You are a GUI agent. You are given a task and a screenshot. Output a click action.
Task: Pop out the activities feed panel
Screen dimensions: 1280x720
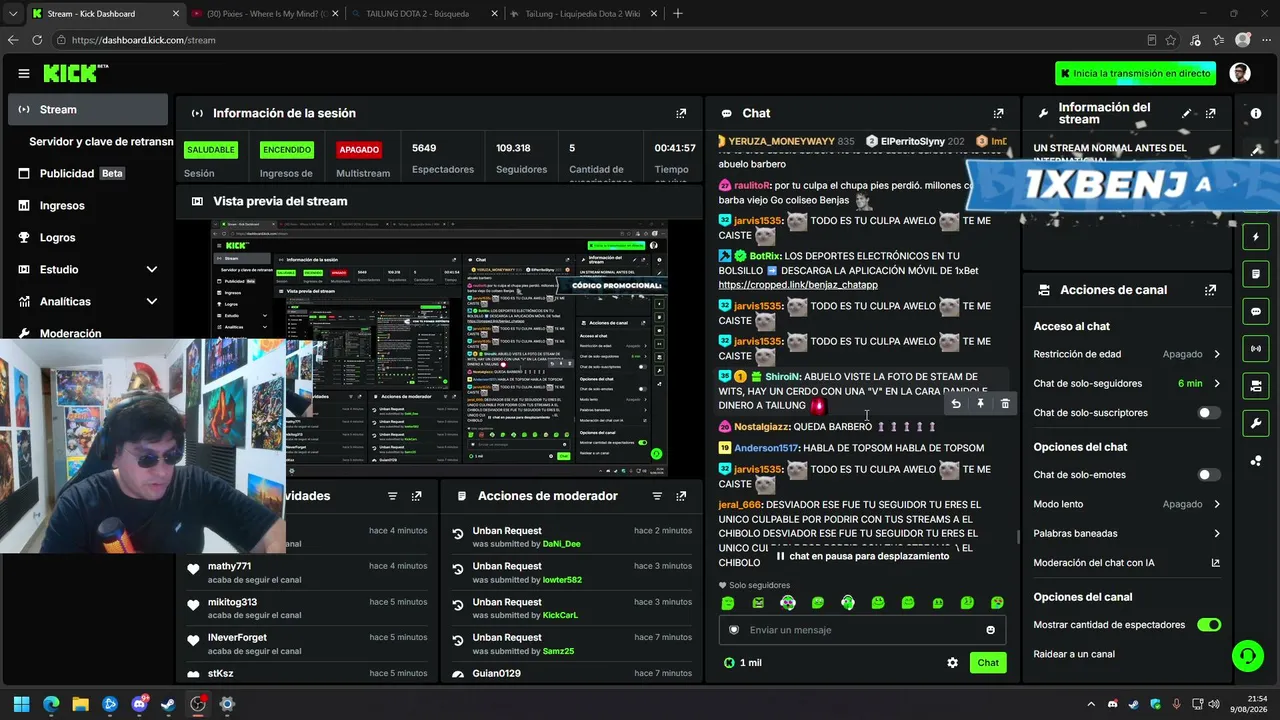pos(416,496)
